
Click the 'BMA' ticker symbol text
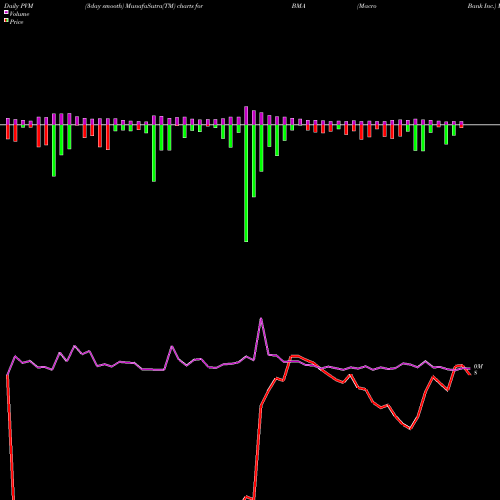tap(298, 6)
